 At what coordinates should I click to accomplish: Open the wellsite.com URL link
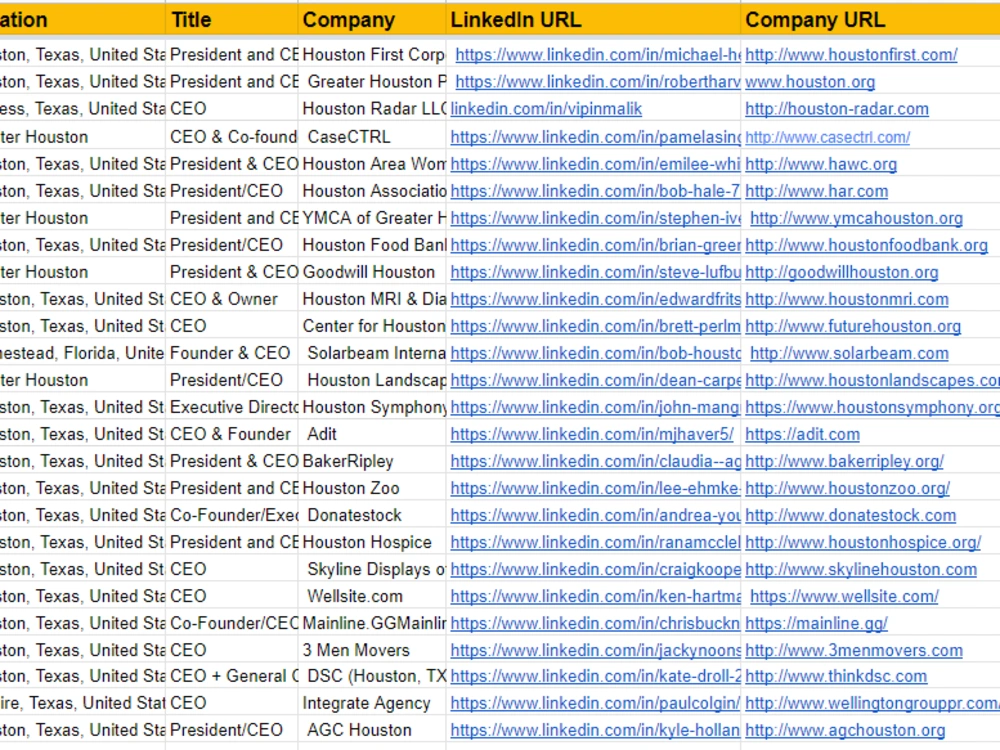tap(844, 596)
